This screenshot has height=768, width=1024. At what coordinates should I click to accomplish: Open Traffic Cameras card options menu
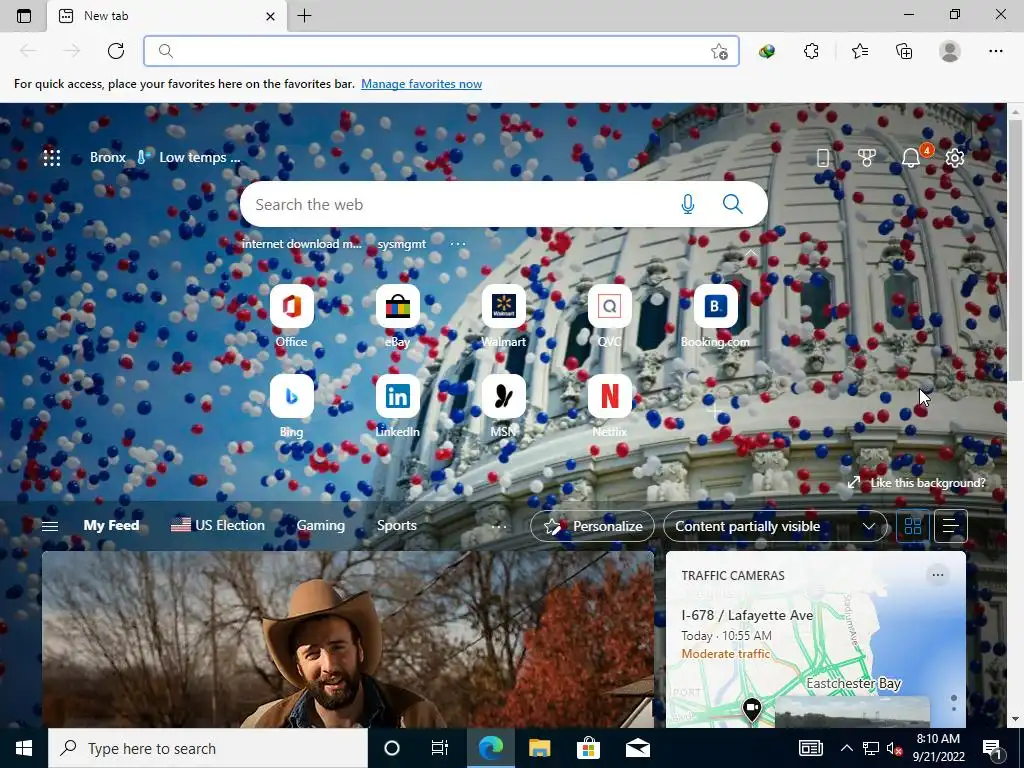click(938, 575)
